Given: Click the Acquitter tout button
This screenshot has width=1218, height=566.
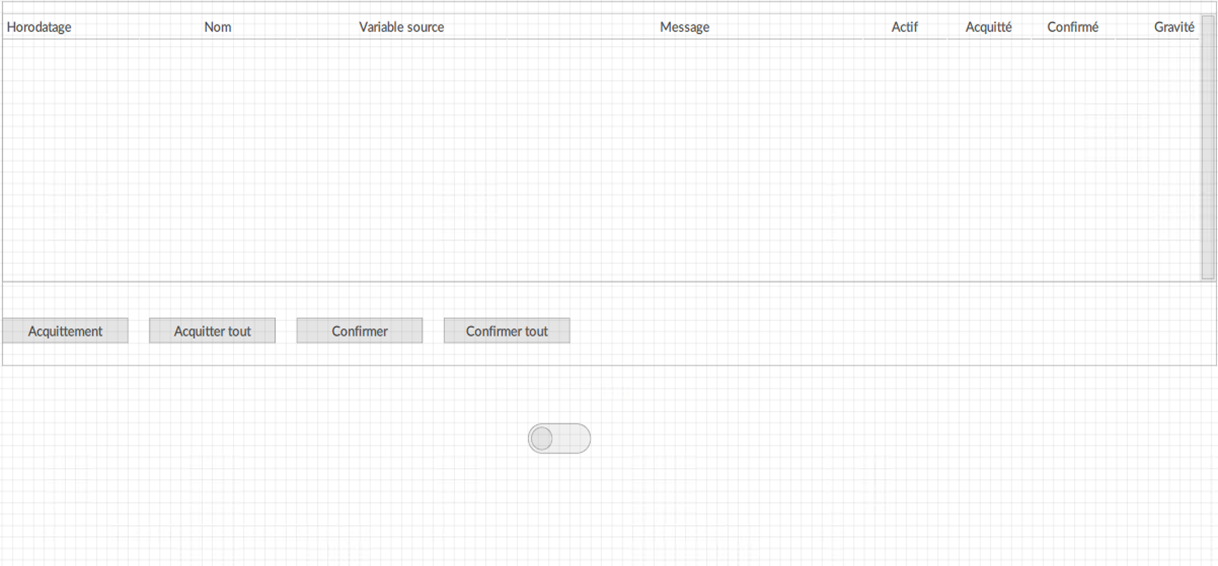Looking at the screenshot, I should click(212, 331).
